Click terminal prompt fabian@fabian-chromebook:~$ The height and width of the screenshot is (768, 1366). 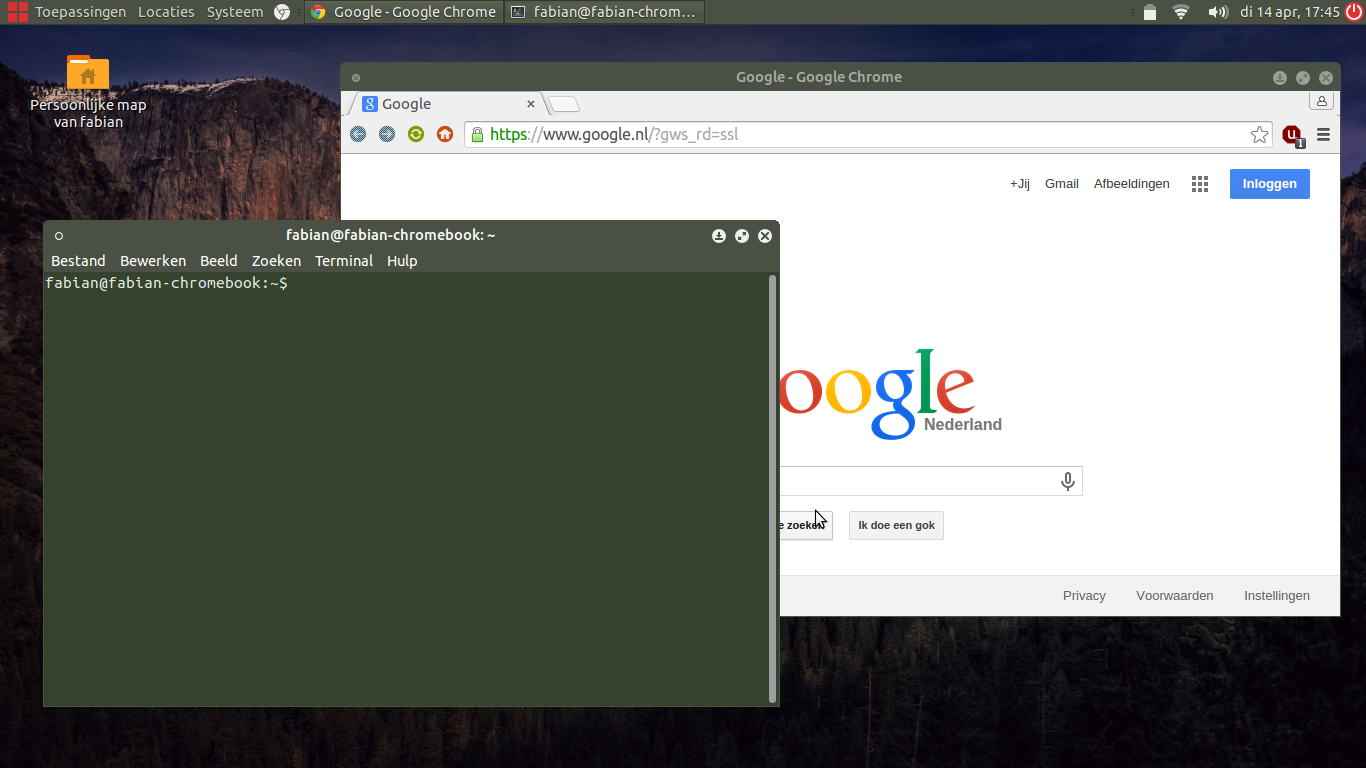166,284
